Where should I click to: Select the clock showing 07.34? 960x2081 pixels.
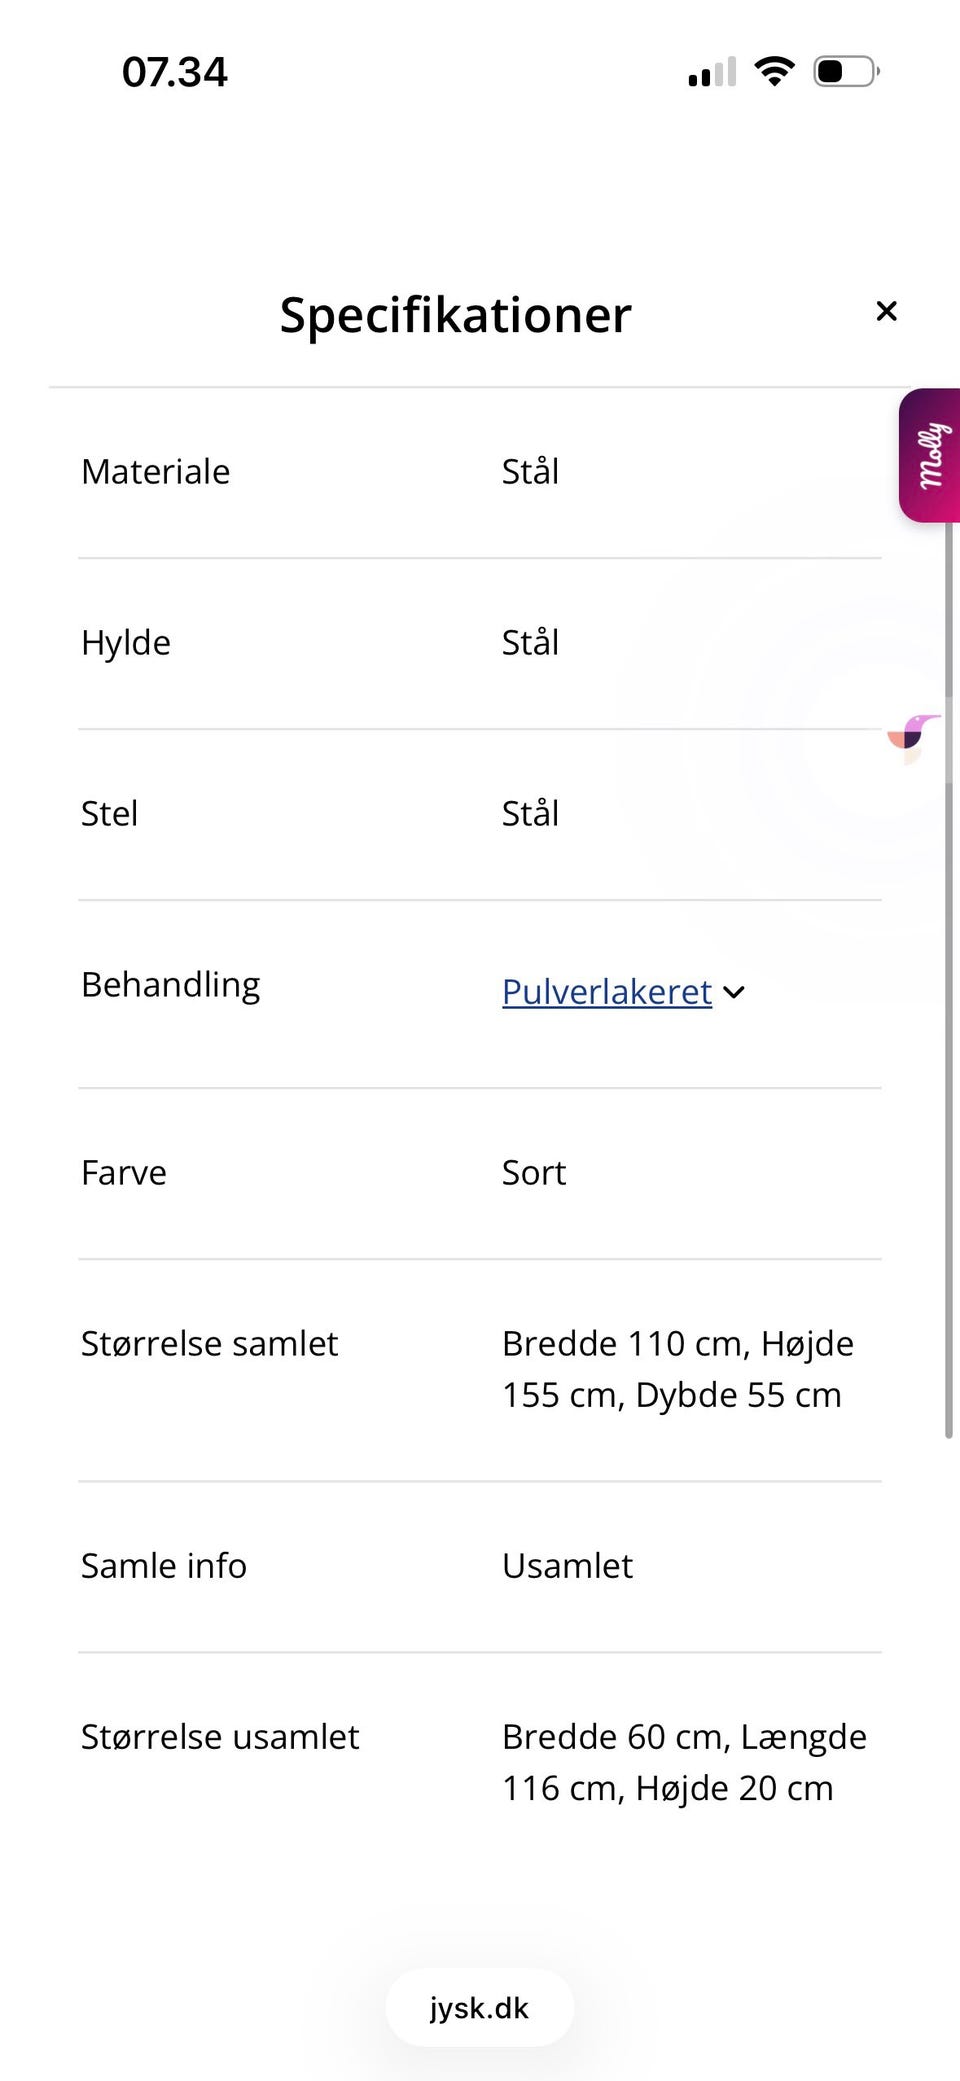(173, 70)
